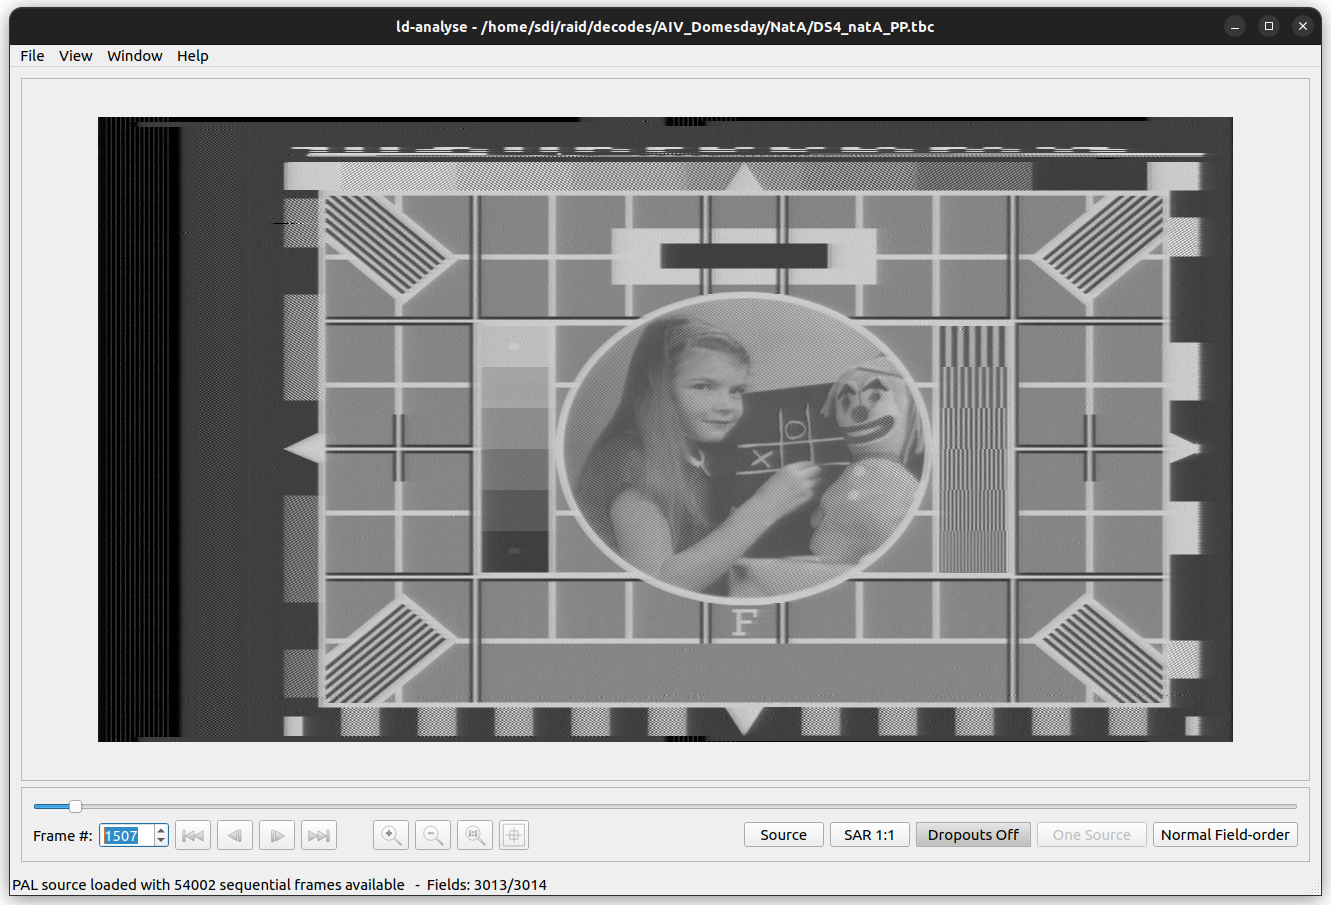Zoom out of the video frame
The width and height of the screenshot is (1331, 905).
click(x=433, y=835)
